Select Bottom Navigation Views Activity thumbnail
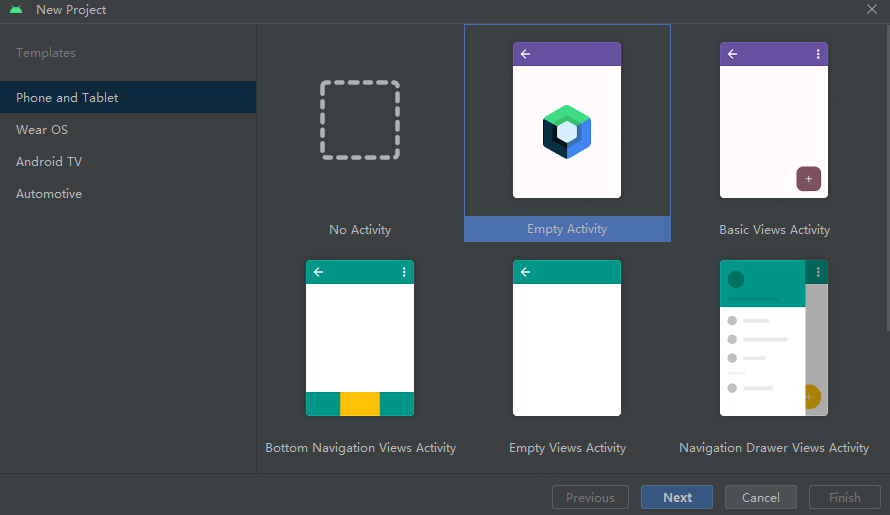This screenshot has height=515, width=890. [x=360, y=338]
